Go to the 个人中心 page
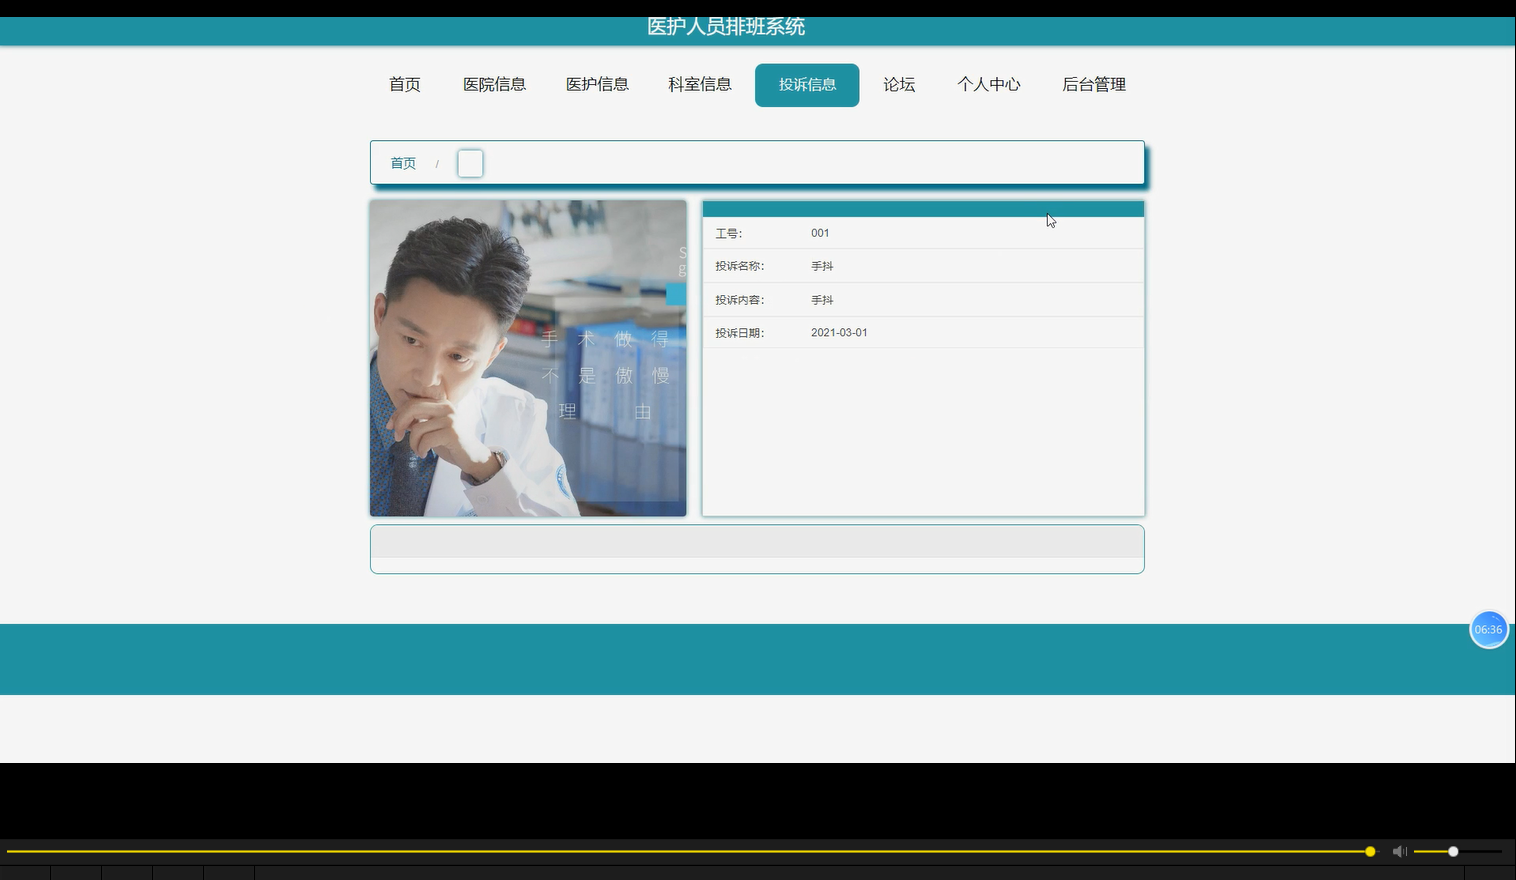Screen dimensions: 1516x880 (x=989, y=84)
